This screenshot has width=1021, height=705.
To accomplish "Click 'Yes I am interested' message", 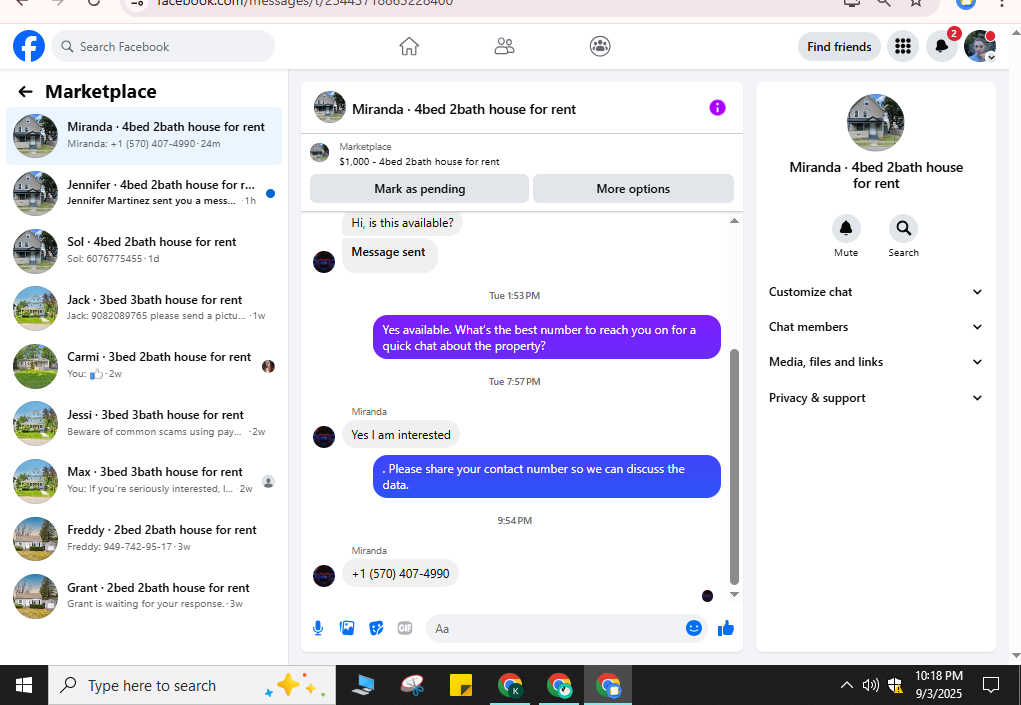I will click(400, 435).
